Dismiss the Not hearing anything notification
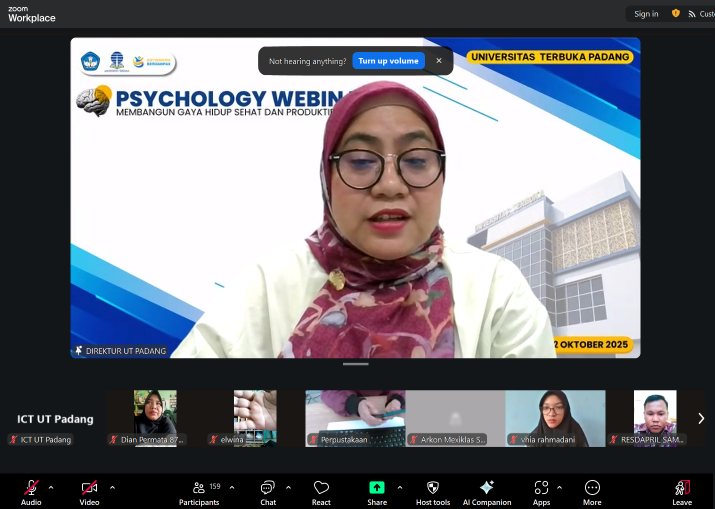This screenshot has height=509, width=715. 438,61
